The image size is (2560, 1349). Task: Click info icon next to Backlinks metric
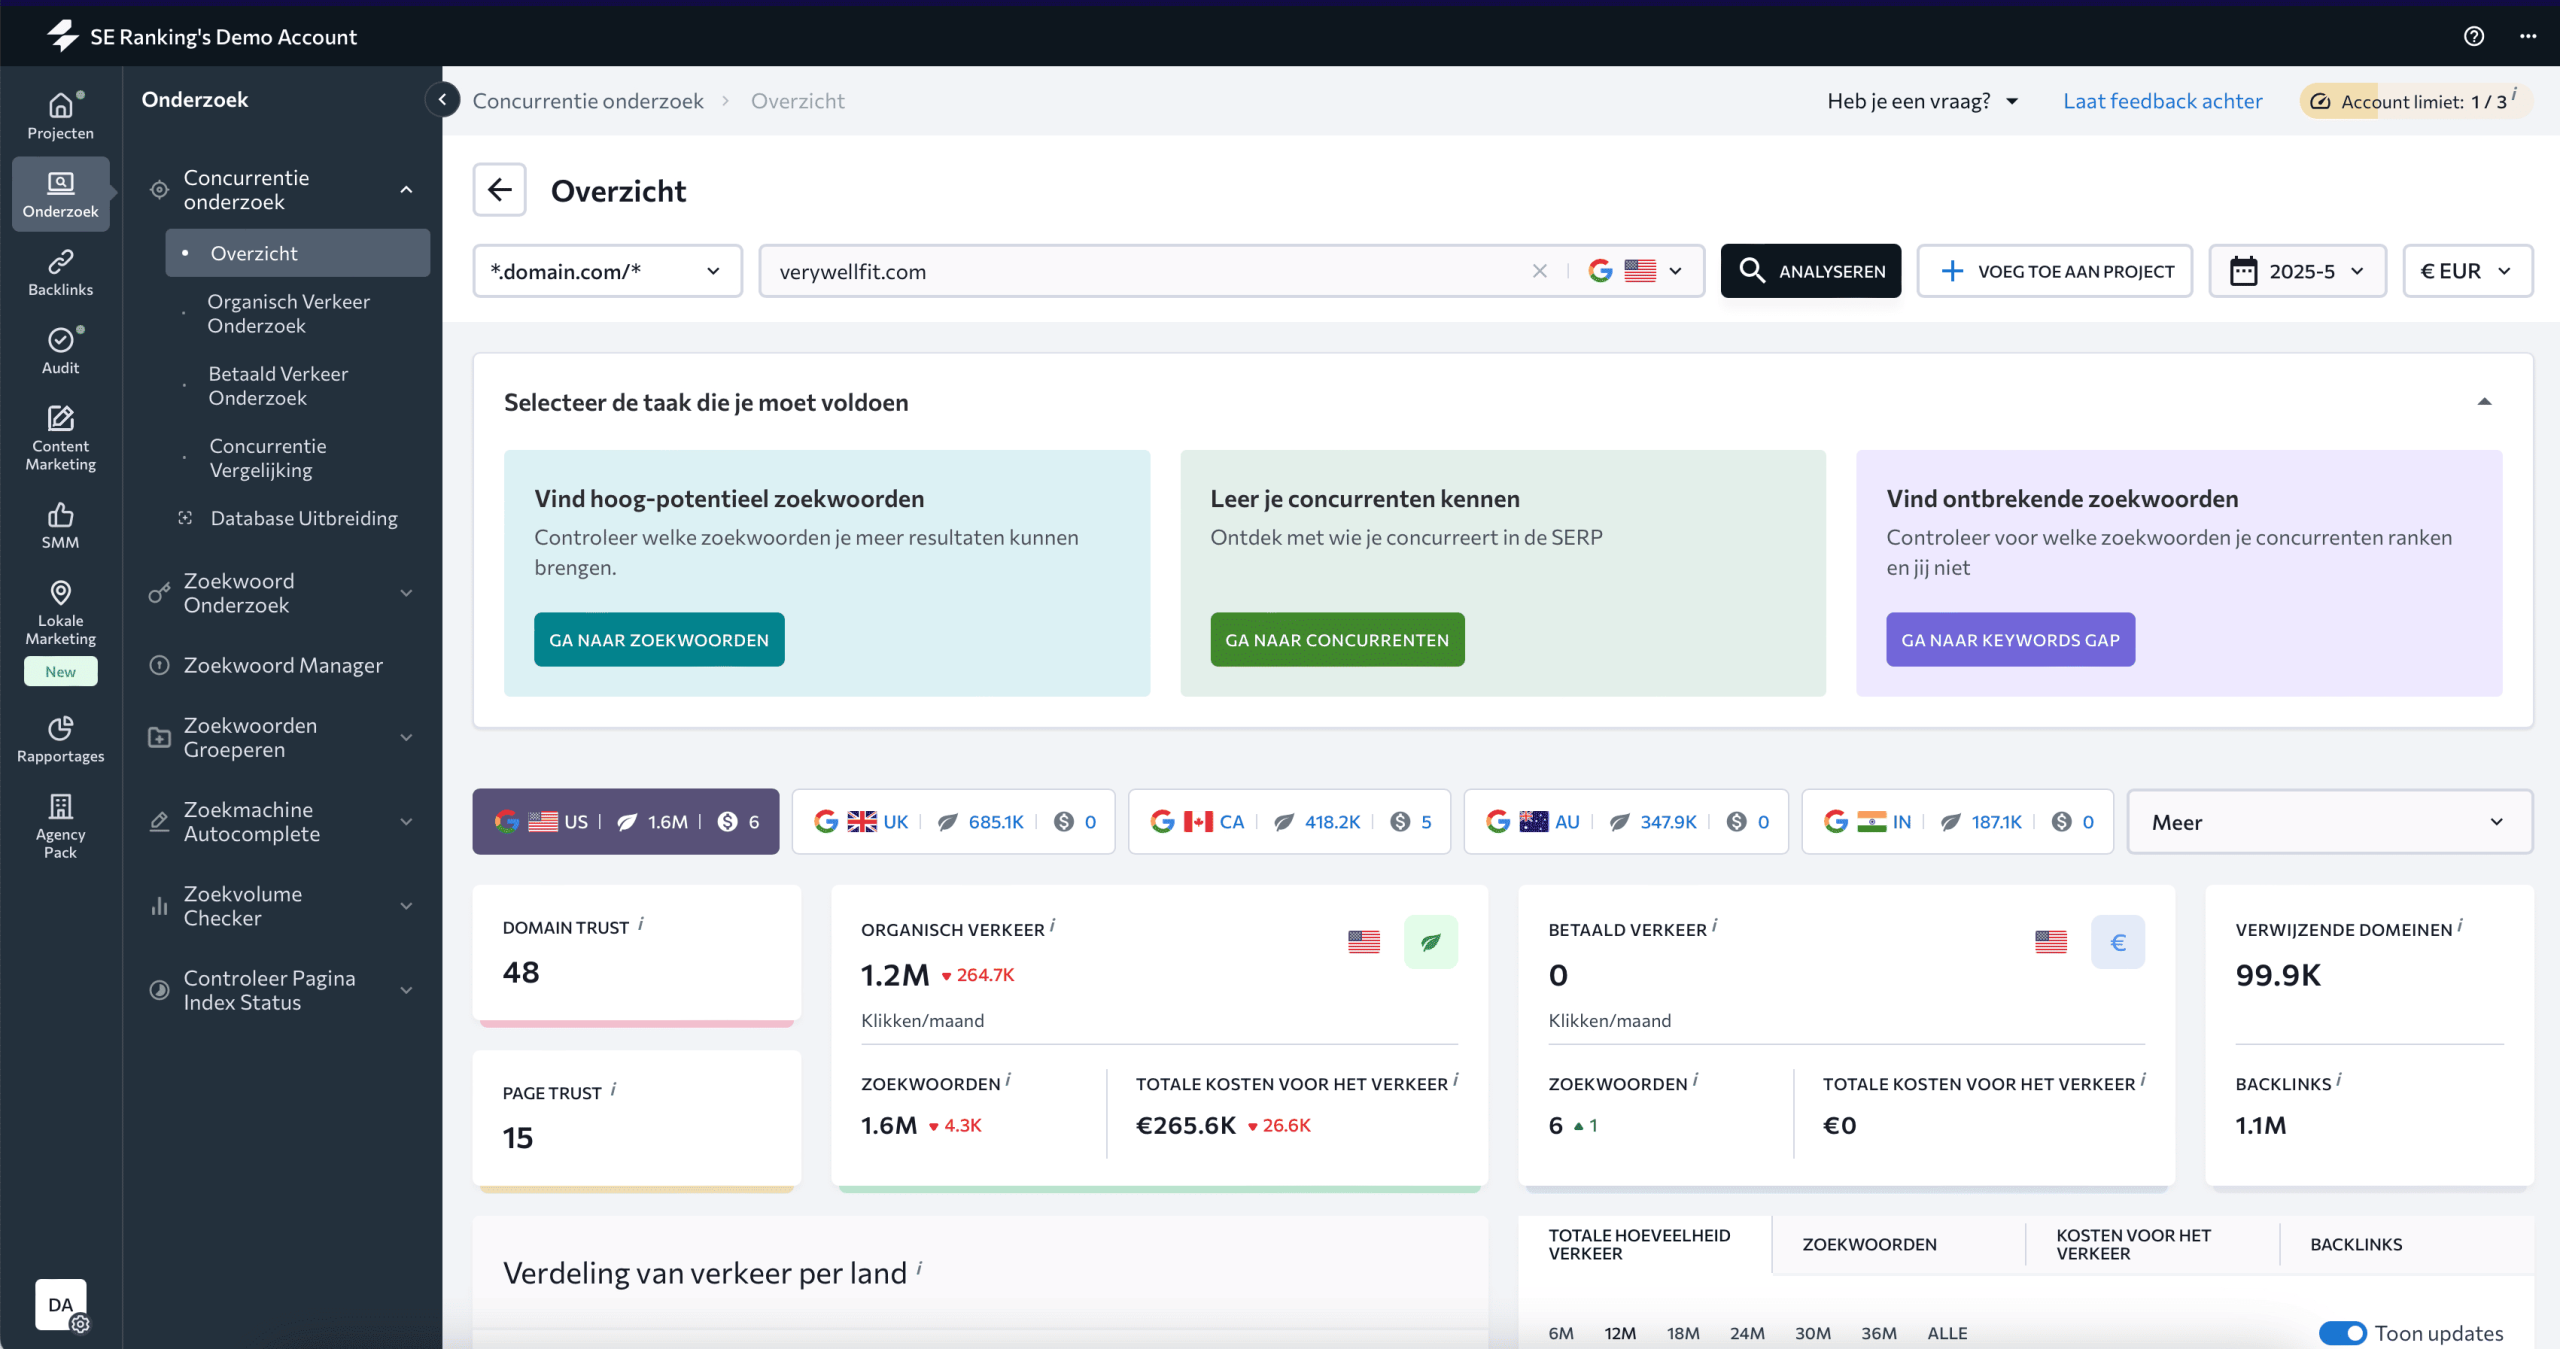[x=2339, y=1080]
